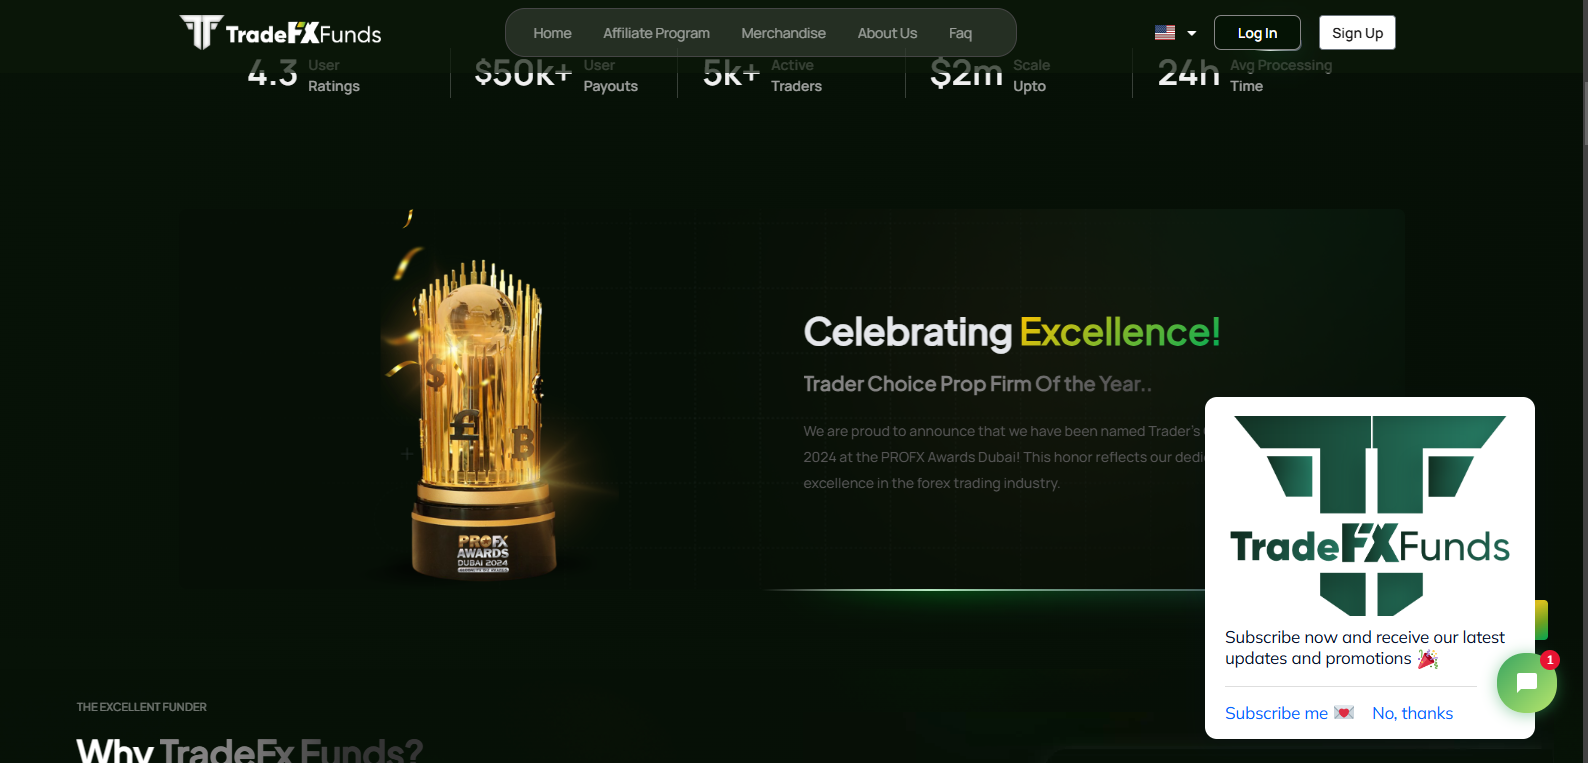Click the Sign Up button

(1357, 33)
